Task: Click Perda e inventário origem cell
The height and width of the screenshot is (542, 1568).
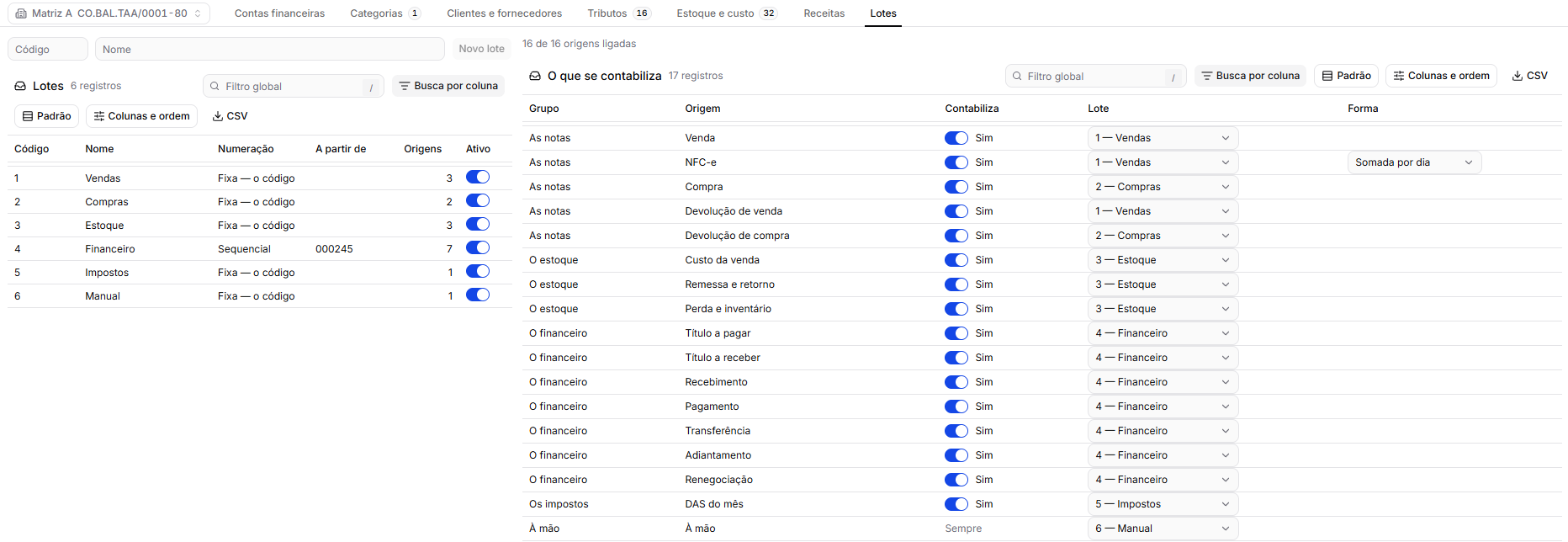Action: click(x=728, y=309)
